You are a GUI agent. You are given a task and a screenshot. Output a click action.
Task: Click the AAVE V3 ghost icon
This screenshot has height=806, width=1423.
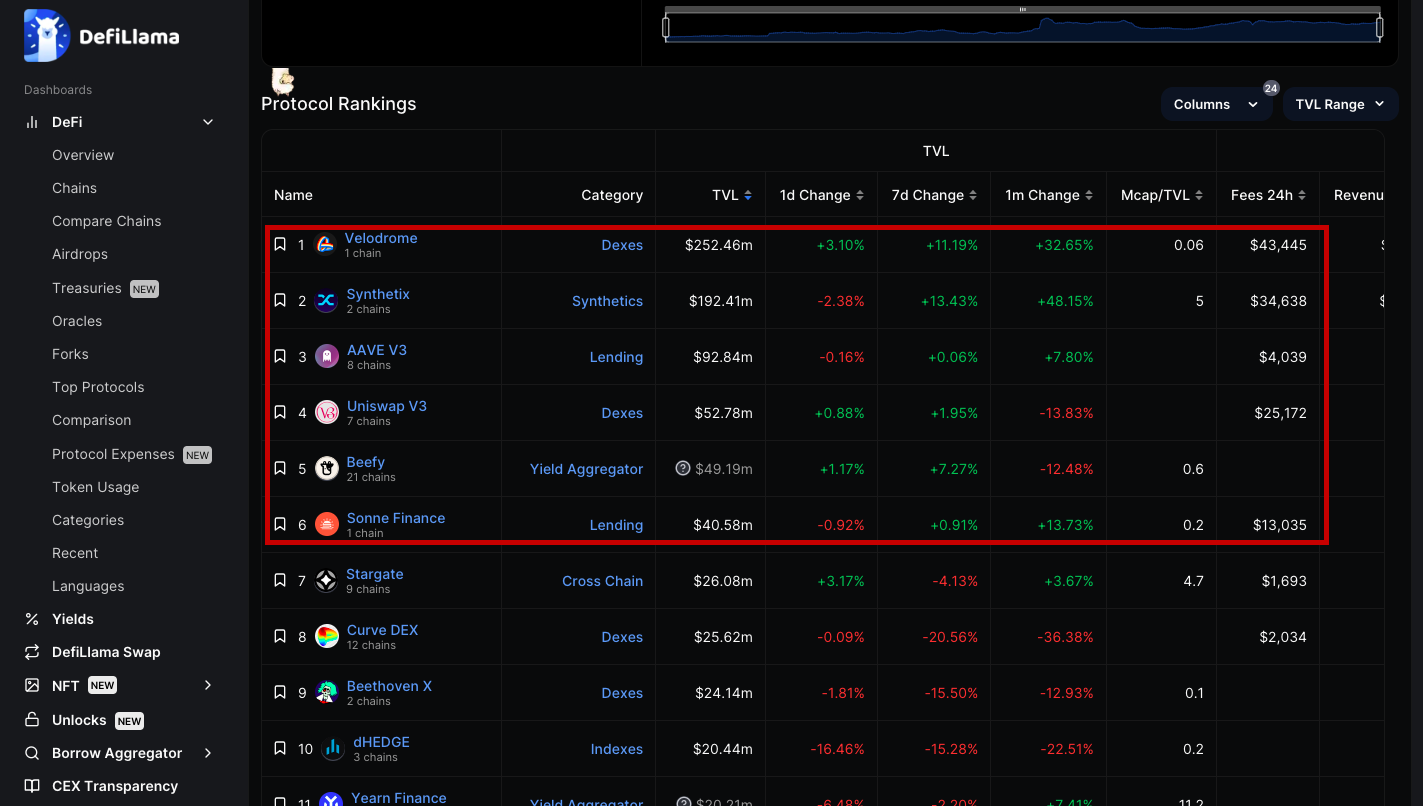pyautogui.click(x=327, y=357)
